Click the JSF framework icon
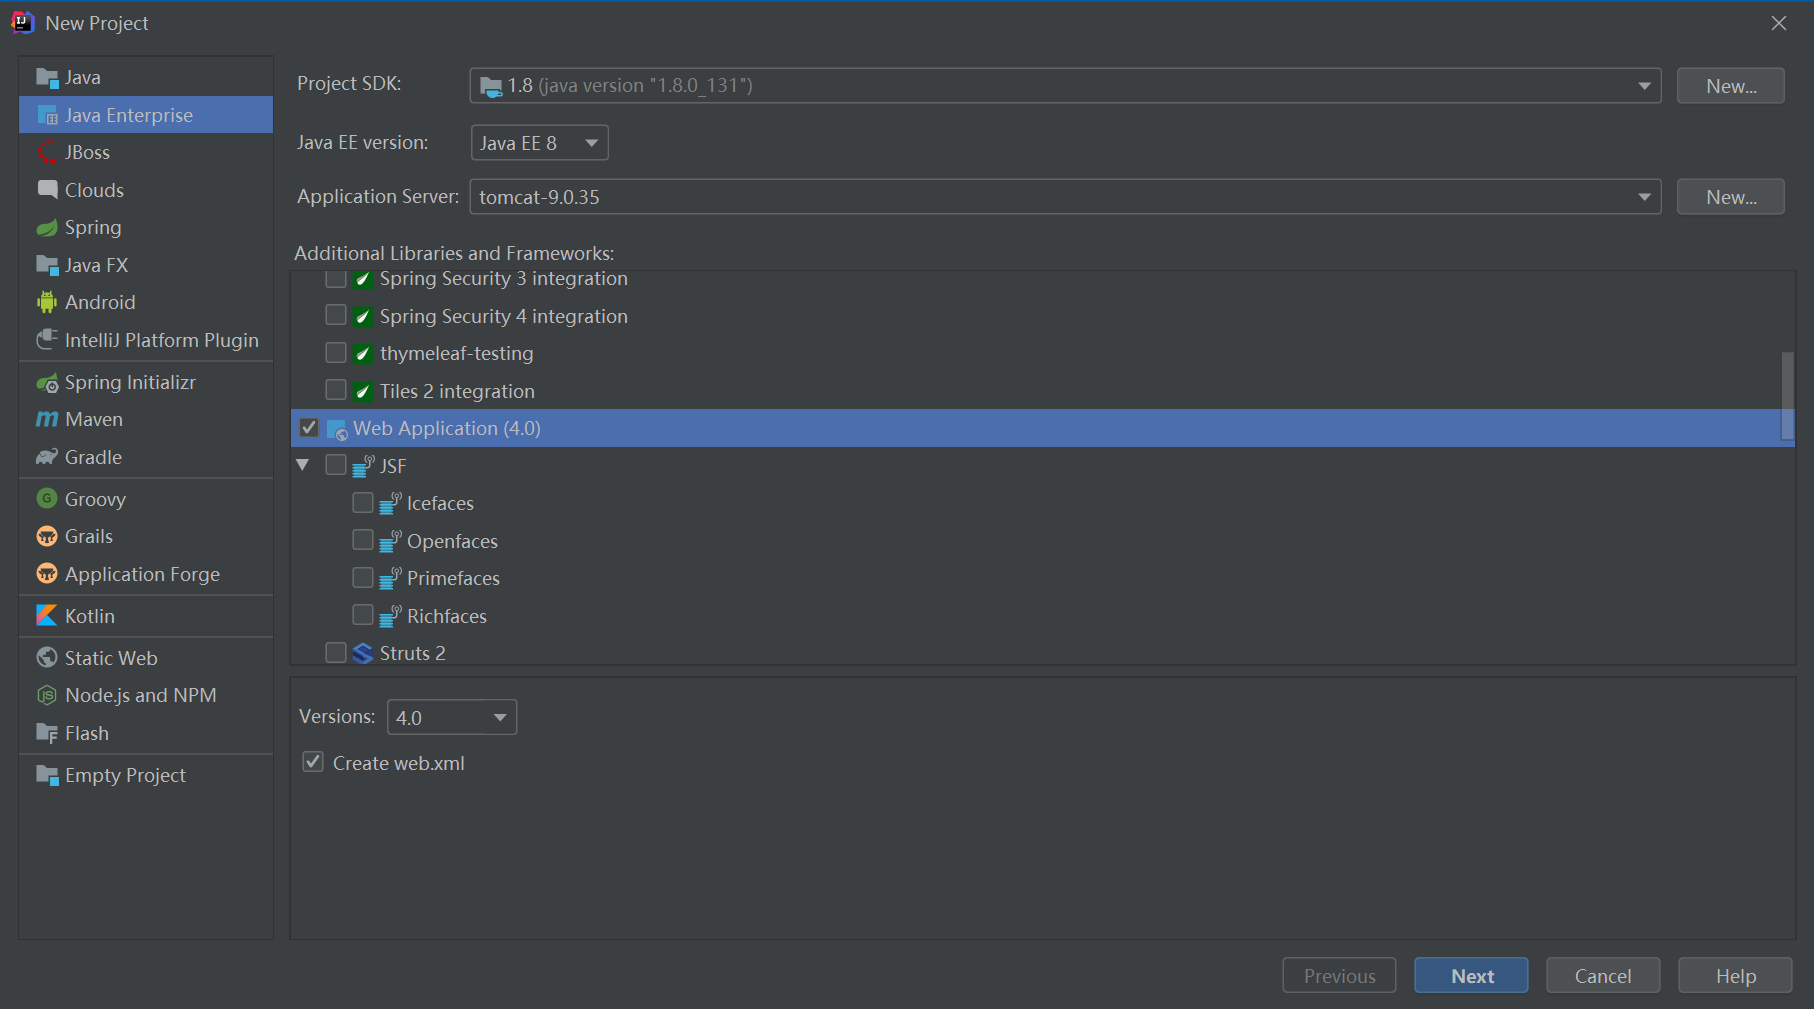This screenshot has width=1814, height=1009. click(x=364, y=466)
